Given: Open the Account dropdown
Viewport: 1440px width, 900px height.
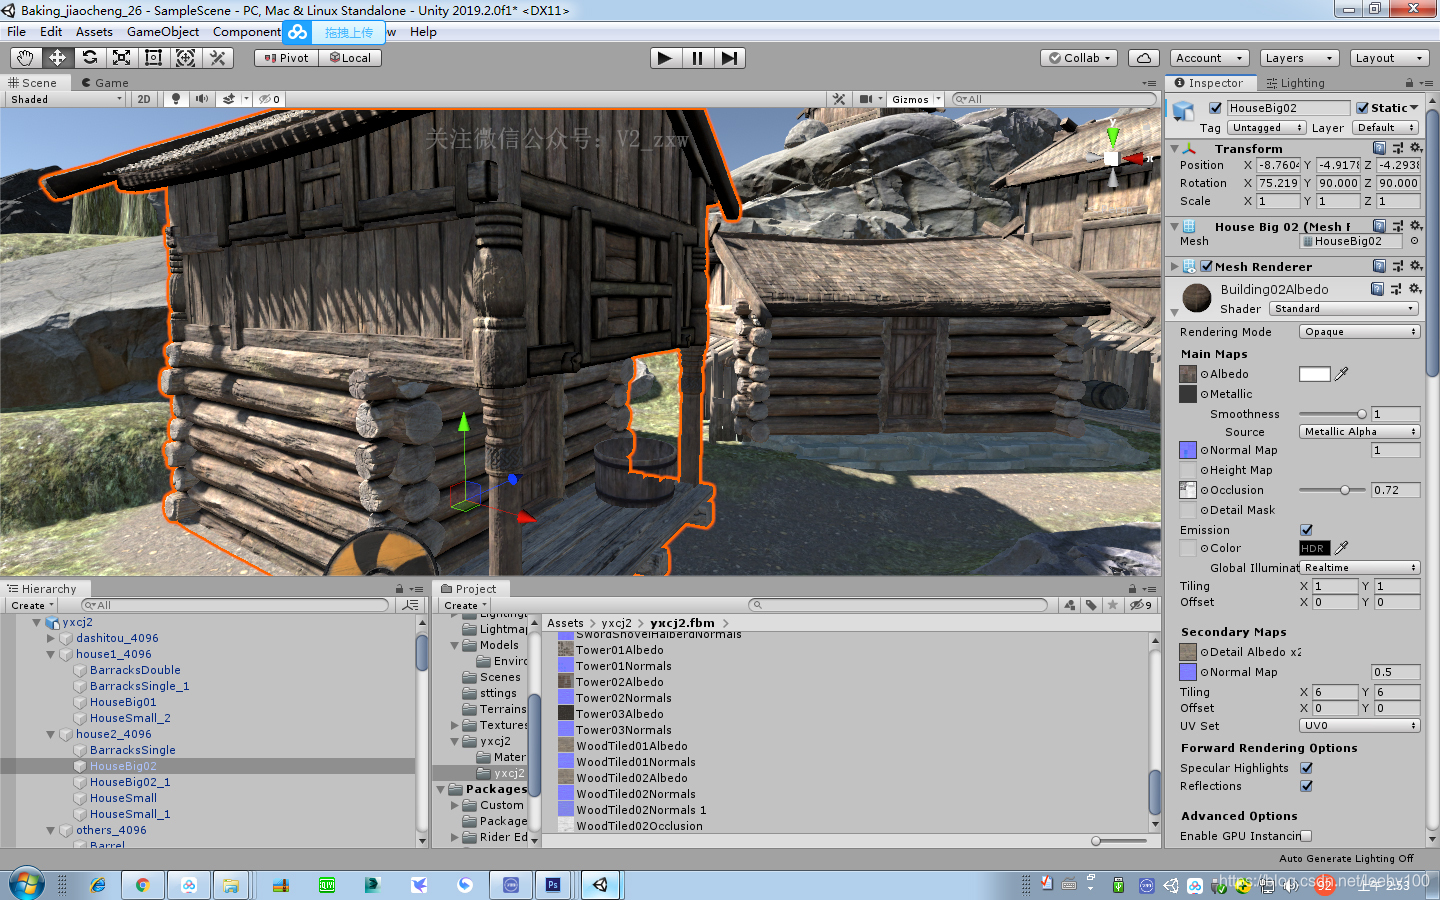Looking at the screenshot, I should [x=1209, y=58].
